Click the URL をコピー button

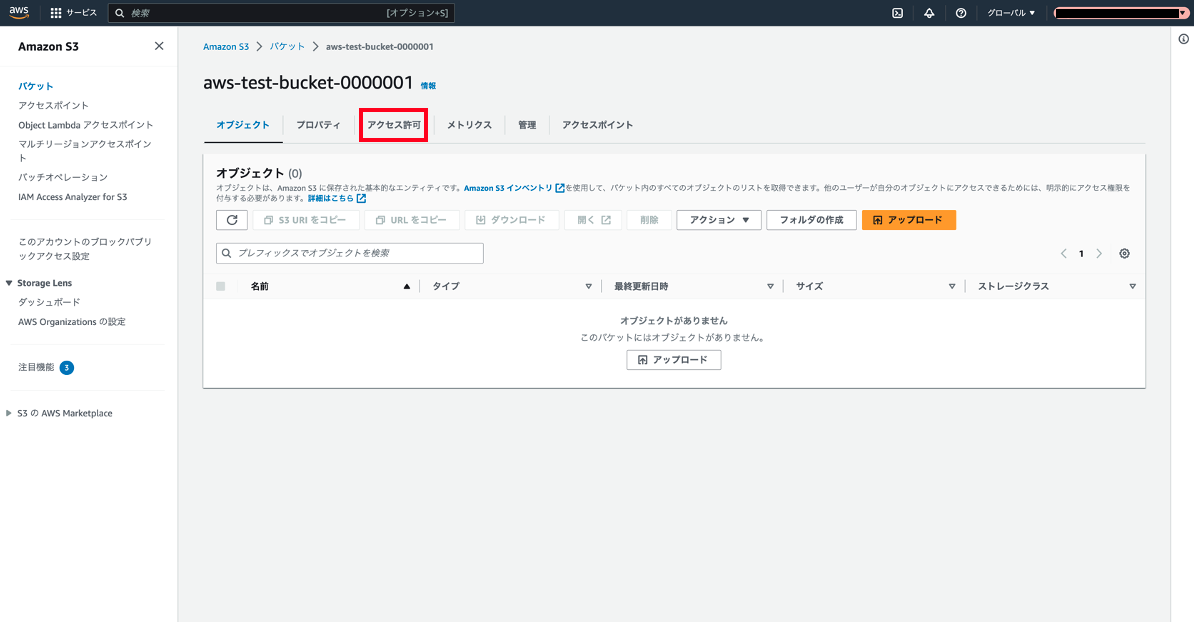(x=412, y=220)
